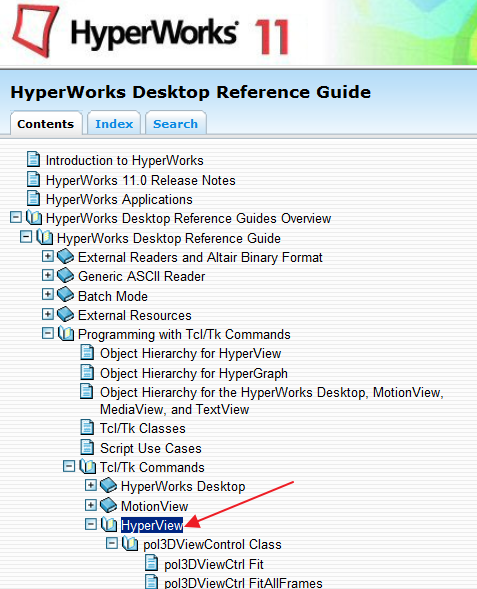Viewport: 477px width, 589px height.
Task: Click page icon beside Introduction to HyperWorks
Action: click(33, 159)
